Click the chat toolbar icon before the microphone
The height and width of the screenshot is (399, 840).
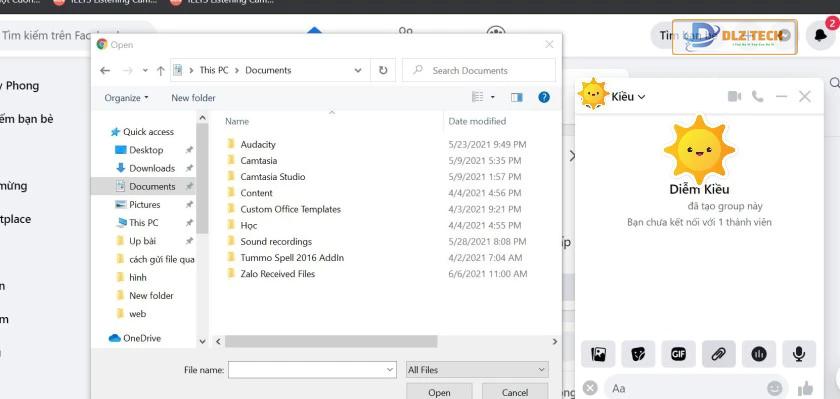tap(759, 354)
